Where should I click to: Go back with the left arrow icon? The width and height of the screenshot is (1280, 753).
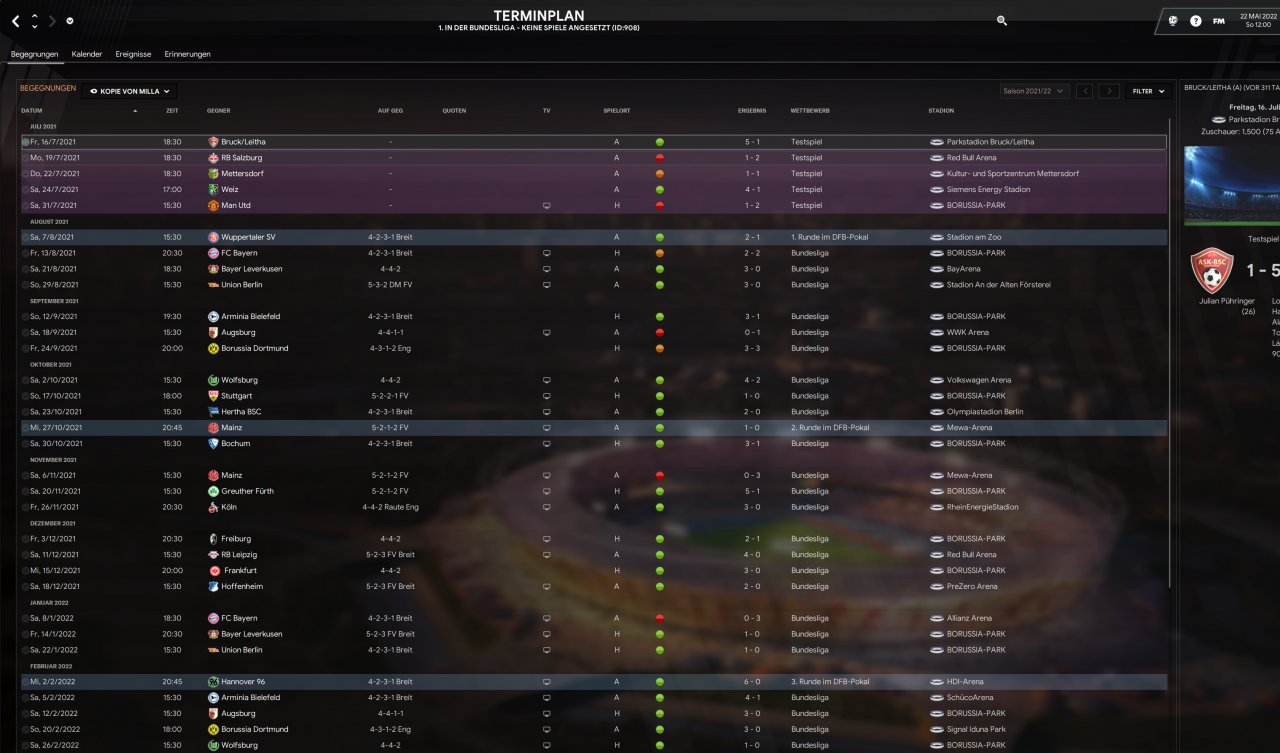(x=15, y=21)
